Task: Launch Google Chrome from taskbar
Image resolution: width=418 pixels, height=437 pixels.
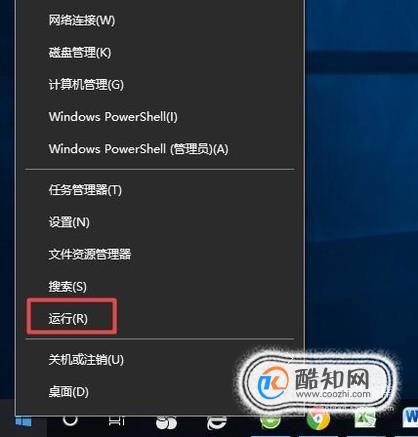Action: [x=318, y=419]
